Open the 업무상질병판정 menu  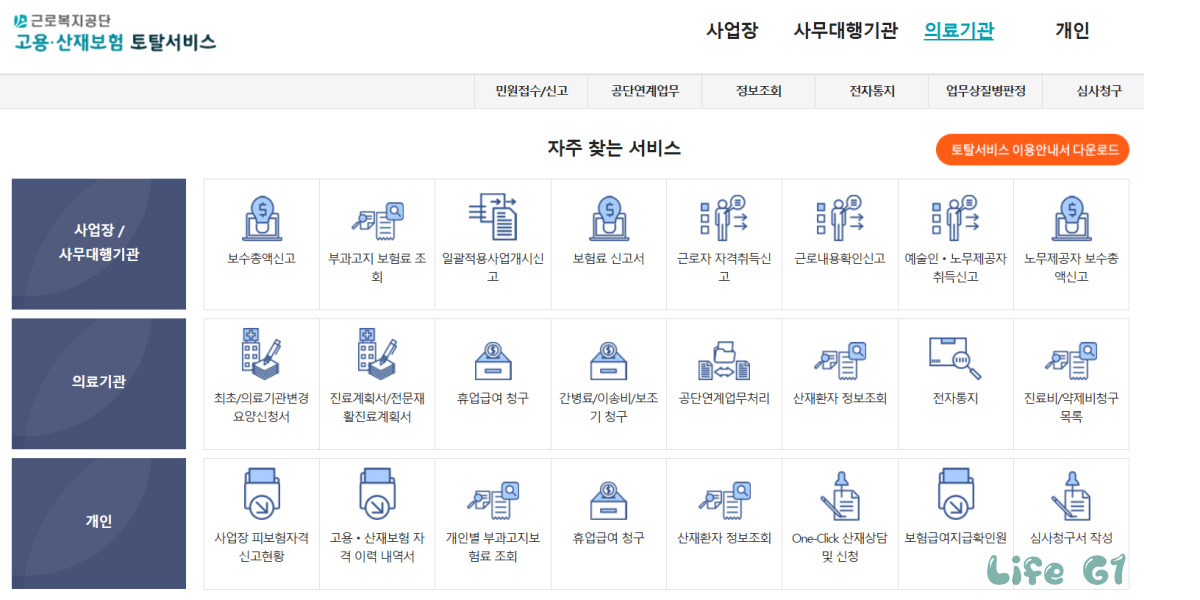point(985,91)
